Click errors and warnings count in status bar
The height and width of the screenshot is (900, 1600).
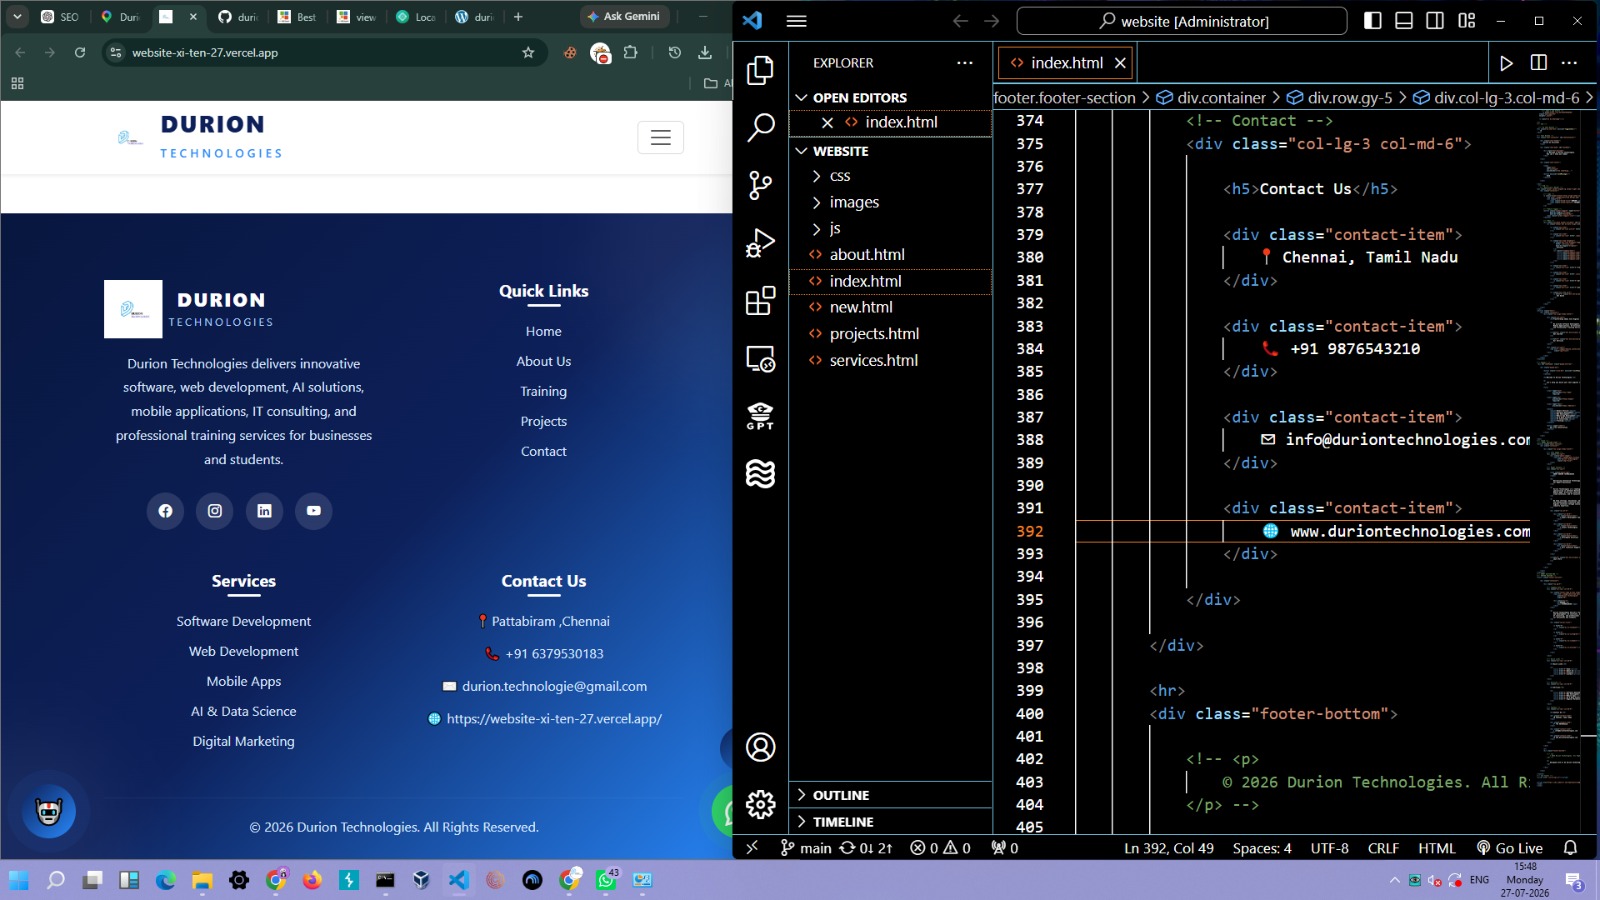940,848
